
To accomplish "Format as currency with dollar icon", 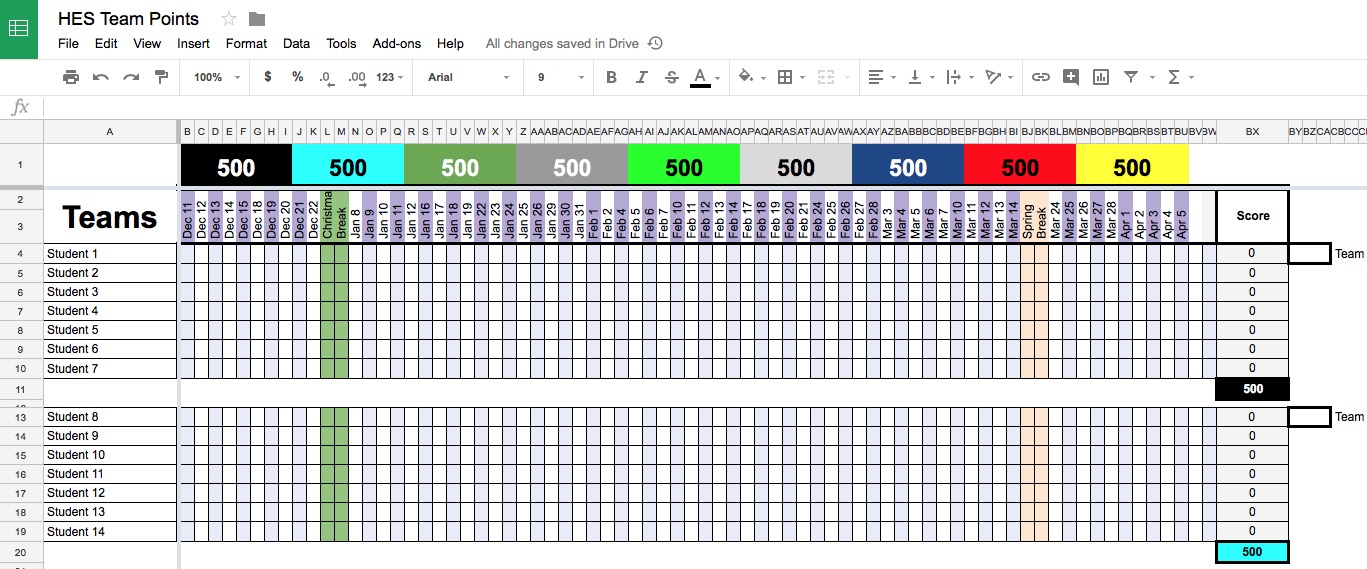I will click(x=267, y=77).
